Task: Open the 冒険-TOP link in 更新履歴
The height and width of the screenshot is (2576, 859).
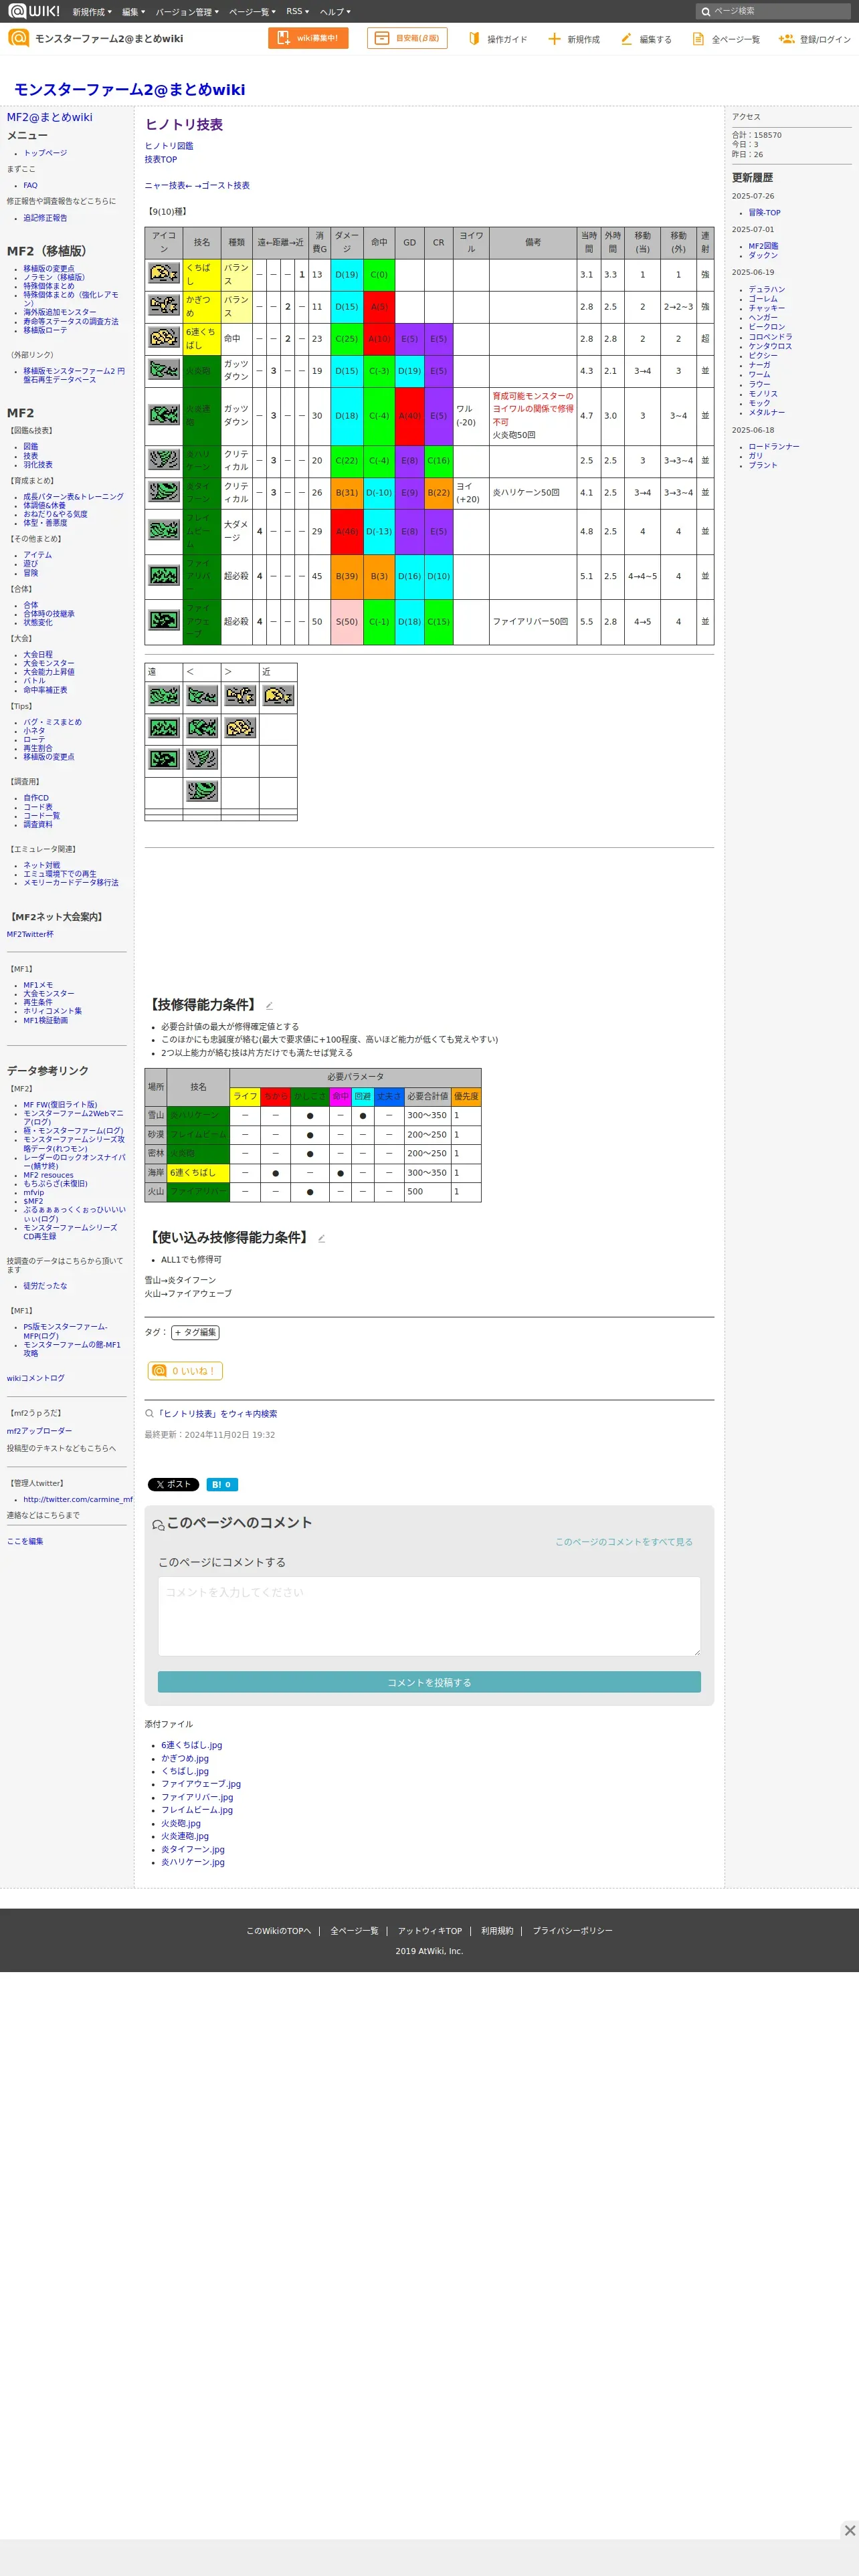Action: tap(764, 213)
